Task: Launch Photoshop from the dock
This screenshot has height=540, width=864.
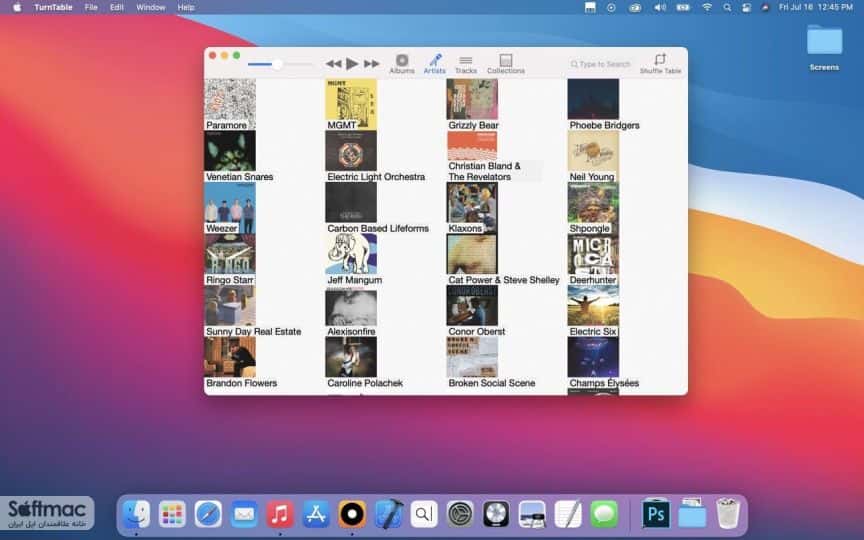Action: pos(656,514)
